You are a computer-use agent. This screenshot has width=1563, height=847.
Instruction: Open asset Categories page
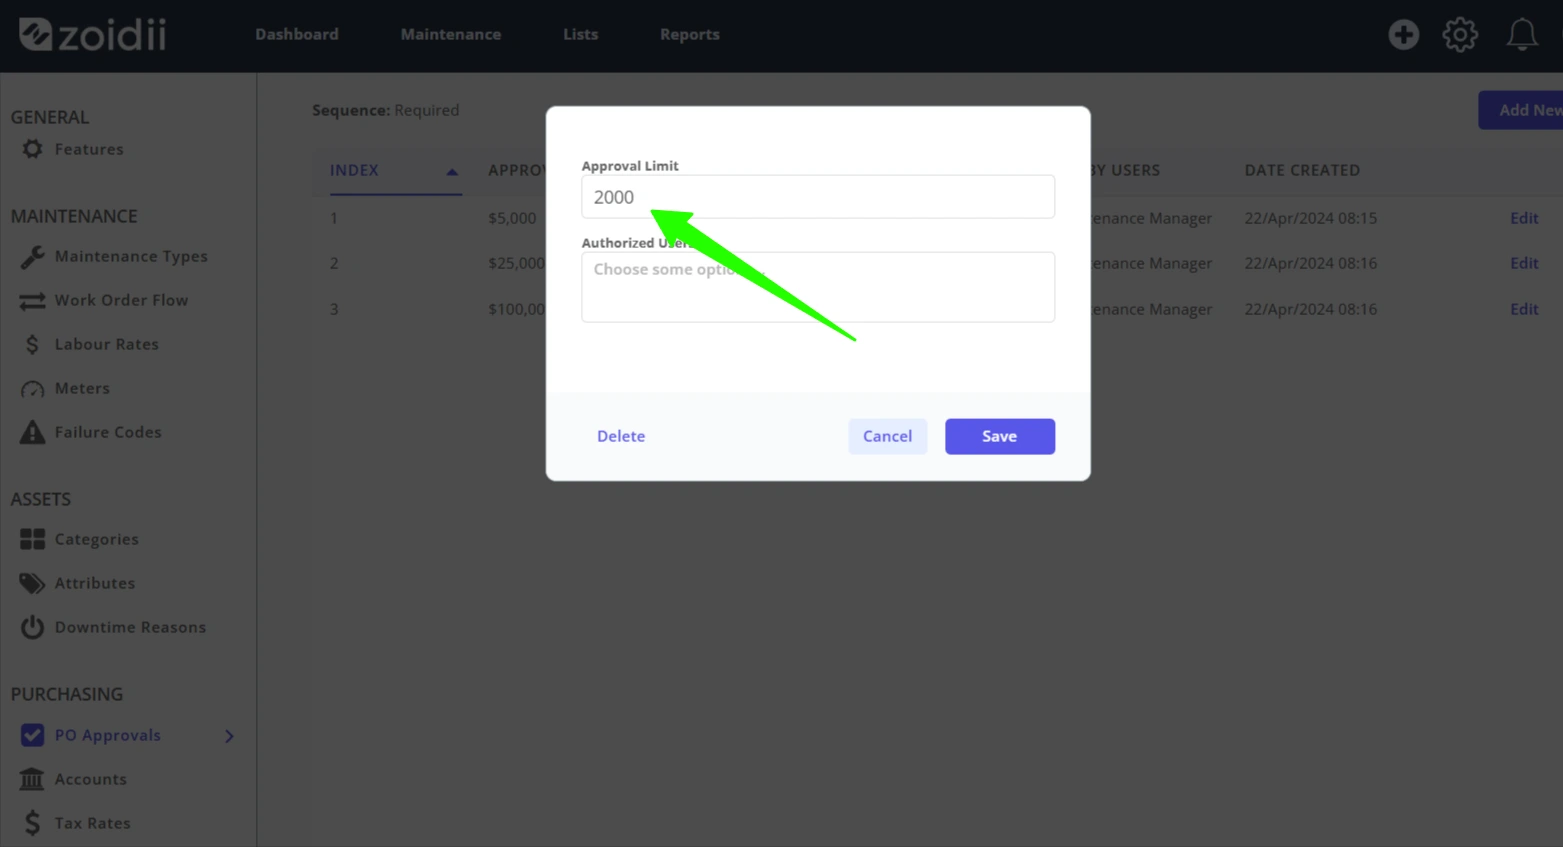[x=97, y=539]
